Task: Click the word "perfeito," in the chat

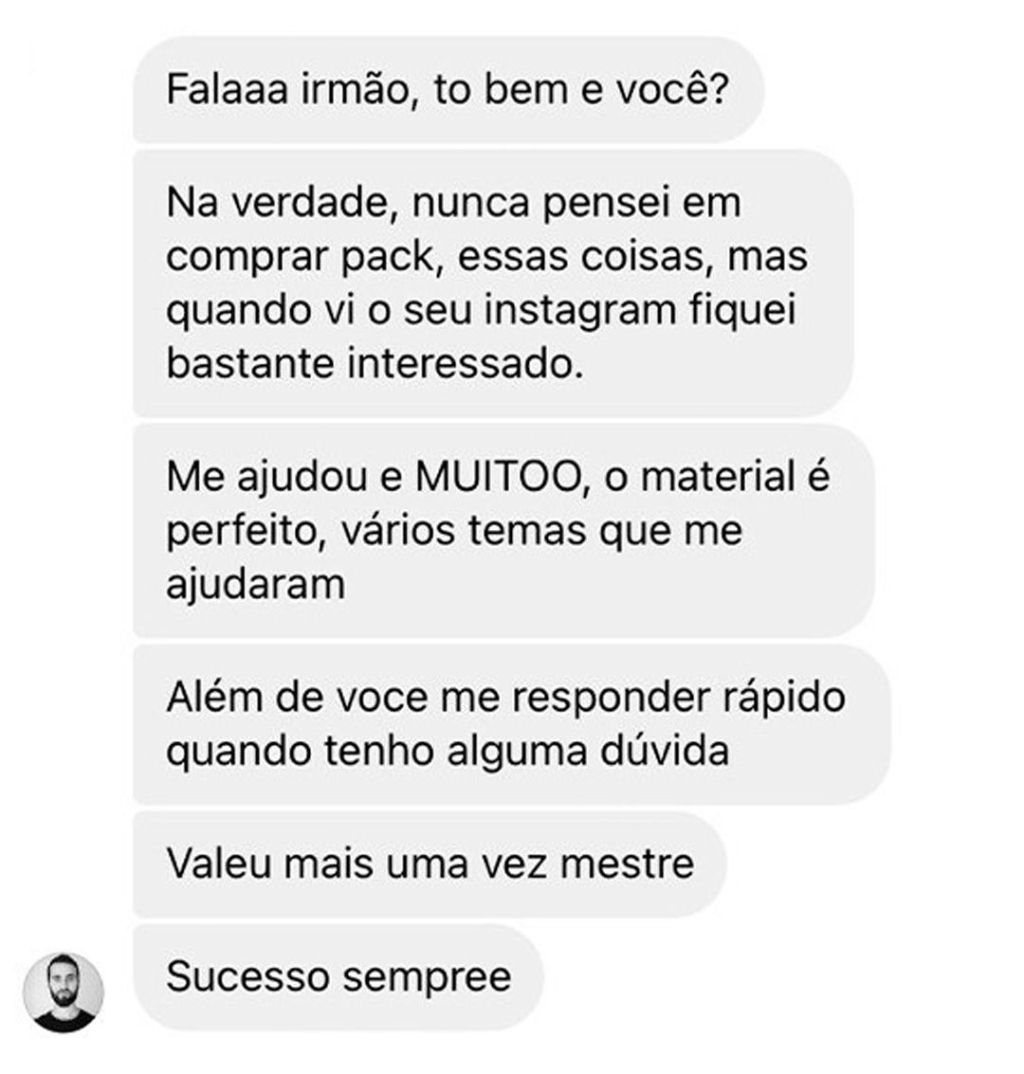Action: pyautogui.click(x=247, y=532)
